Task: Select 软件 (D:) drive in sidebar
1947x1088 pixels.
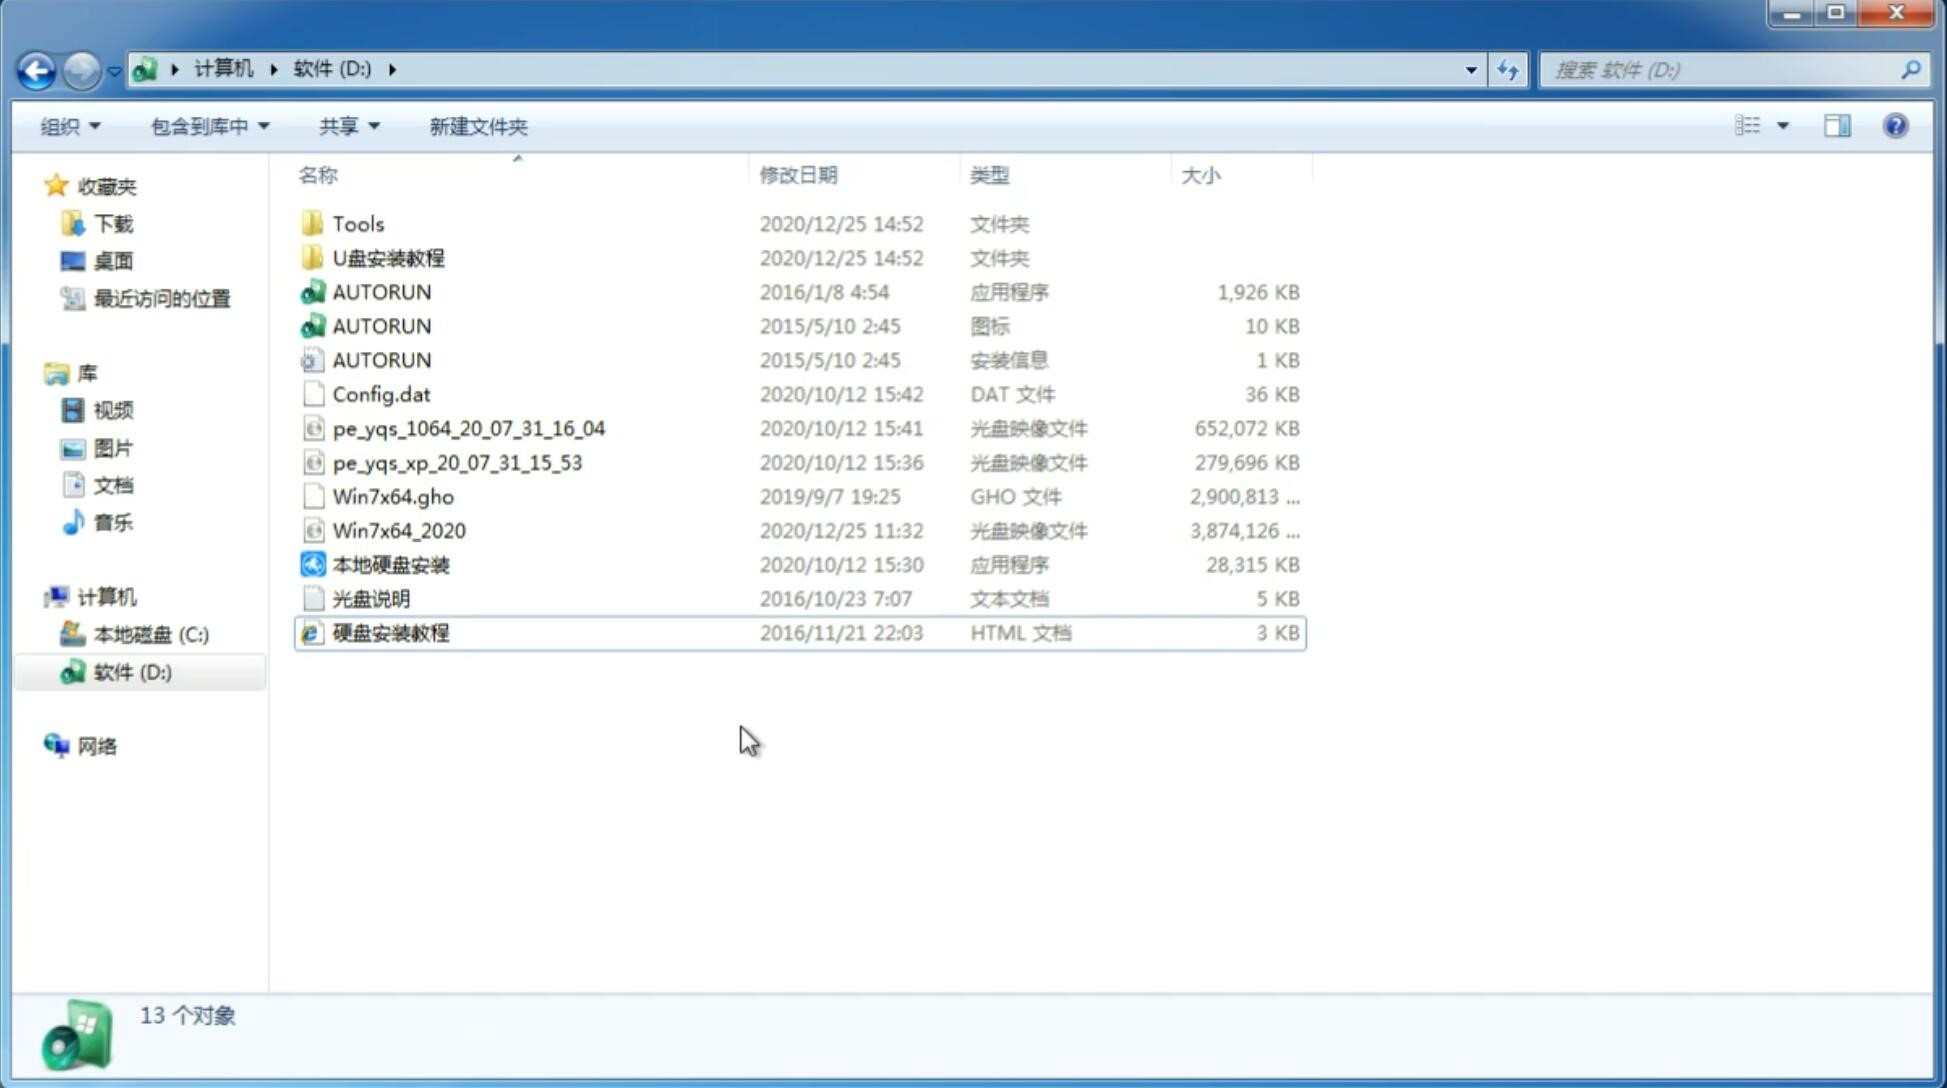Action: [x=130, y=671]
